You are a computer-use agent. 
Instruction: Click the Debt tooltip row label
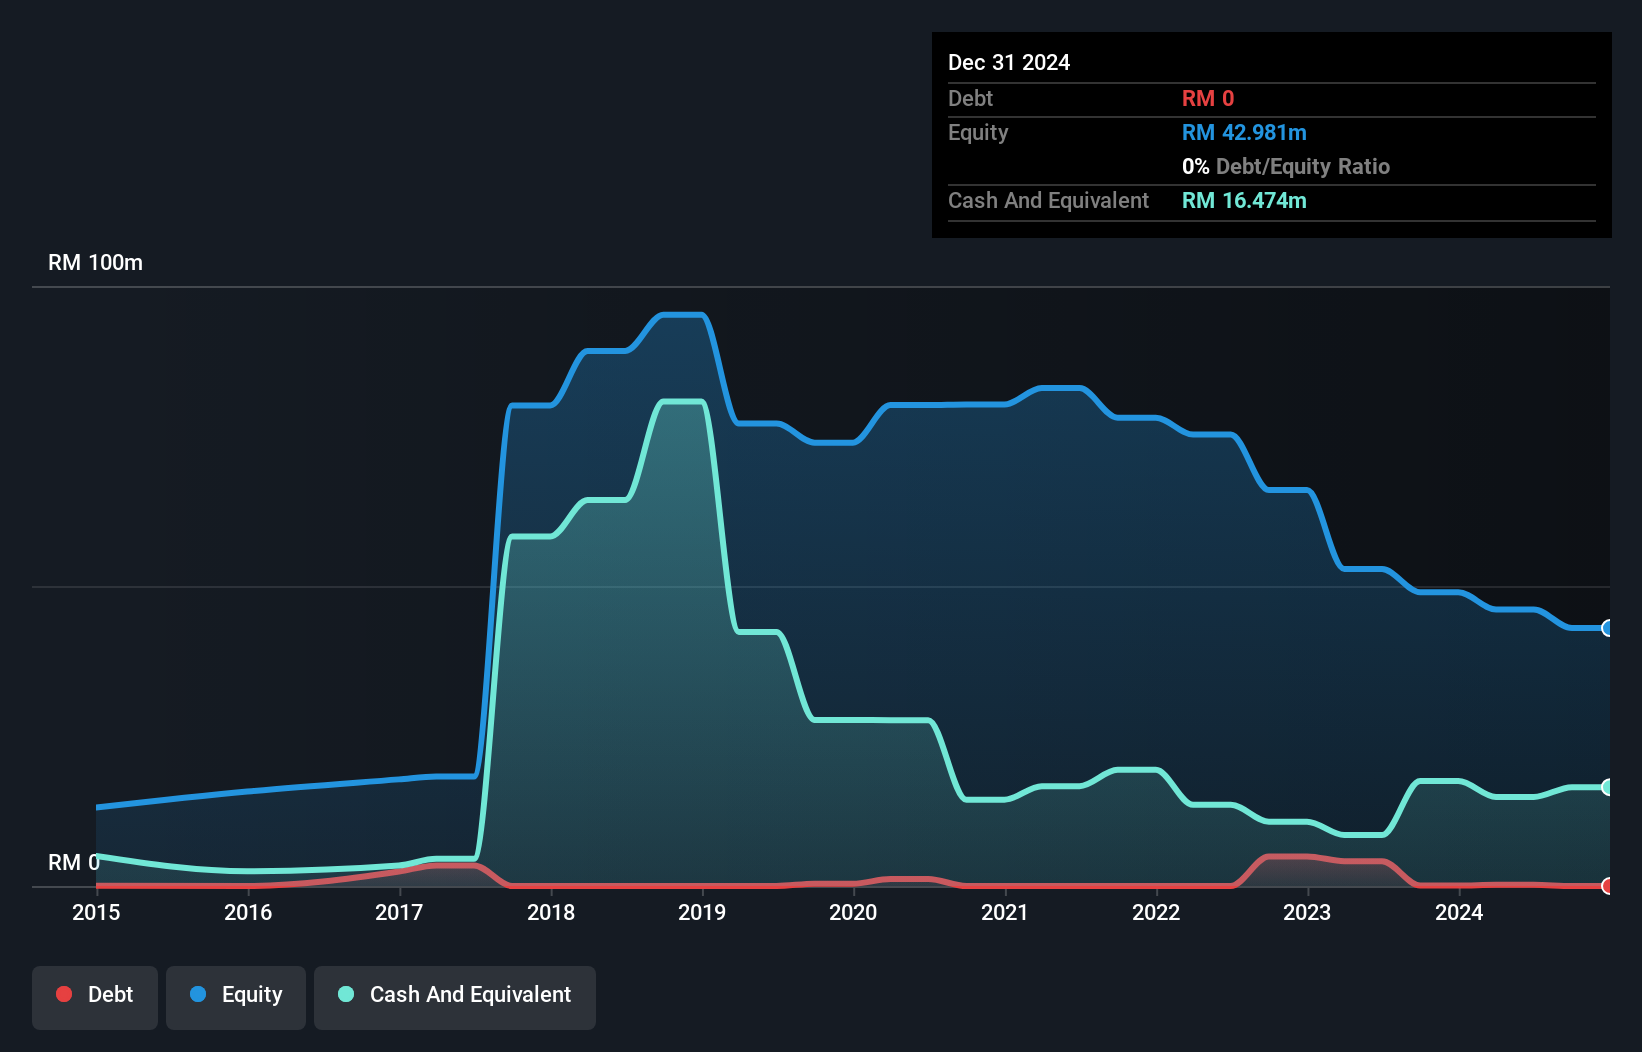(x=970, y=98)
